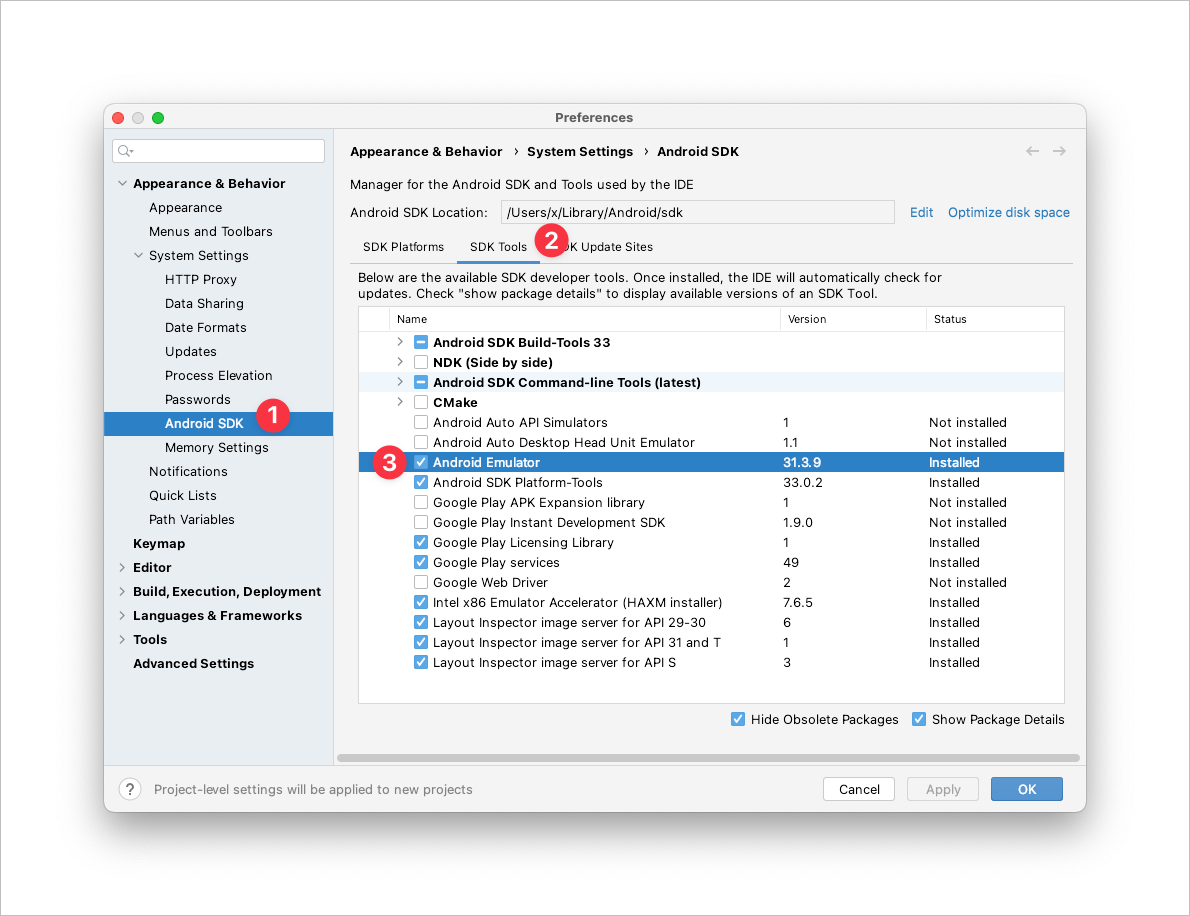Check Google Play Instant Development SDK
Viewport: 1190px width, 916px height.
[x=420, y=522]
